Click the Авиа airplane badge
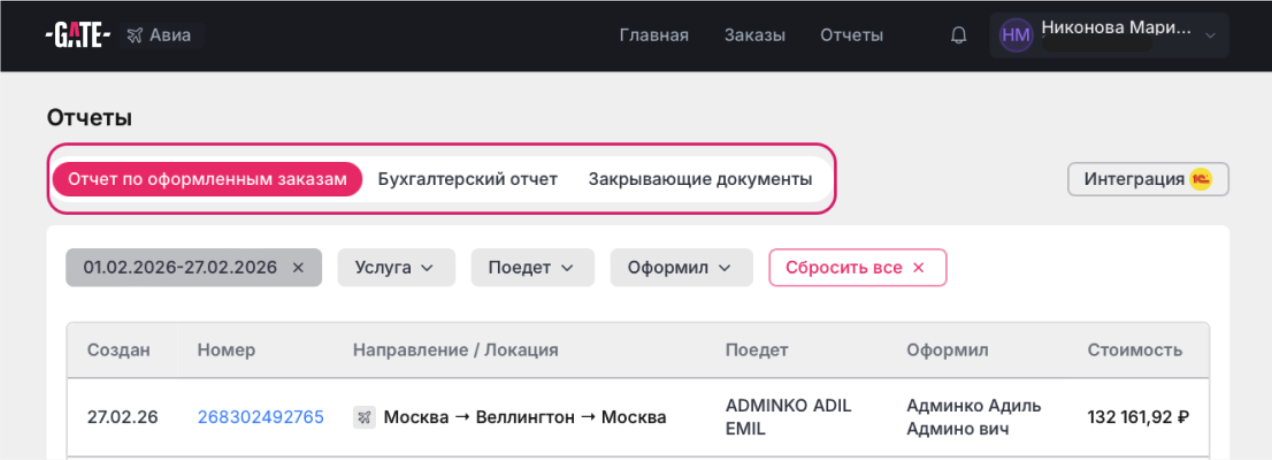 click(x=162, y=36)
